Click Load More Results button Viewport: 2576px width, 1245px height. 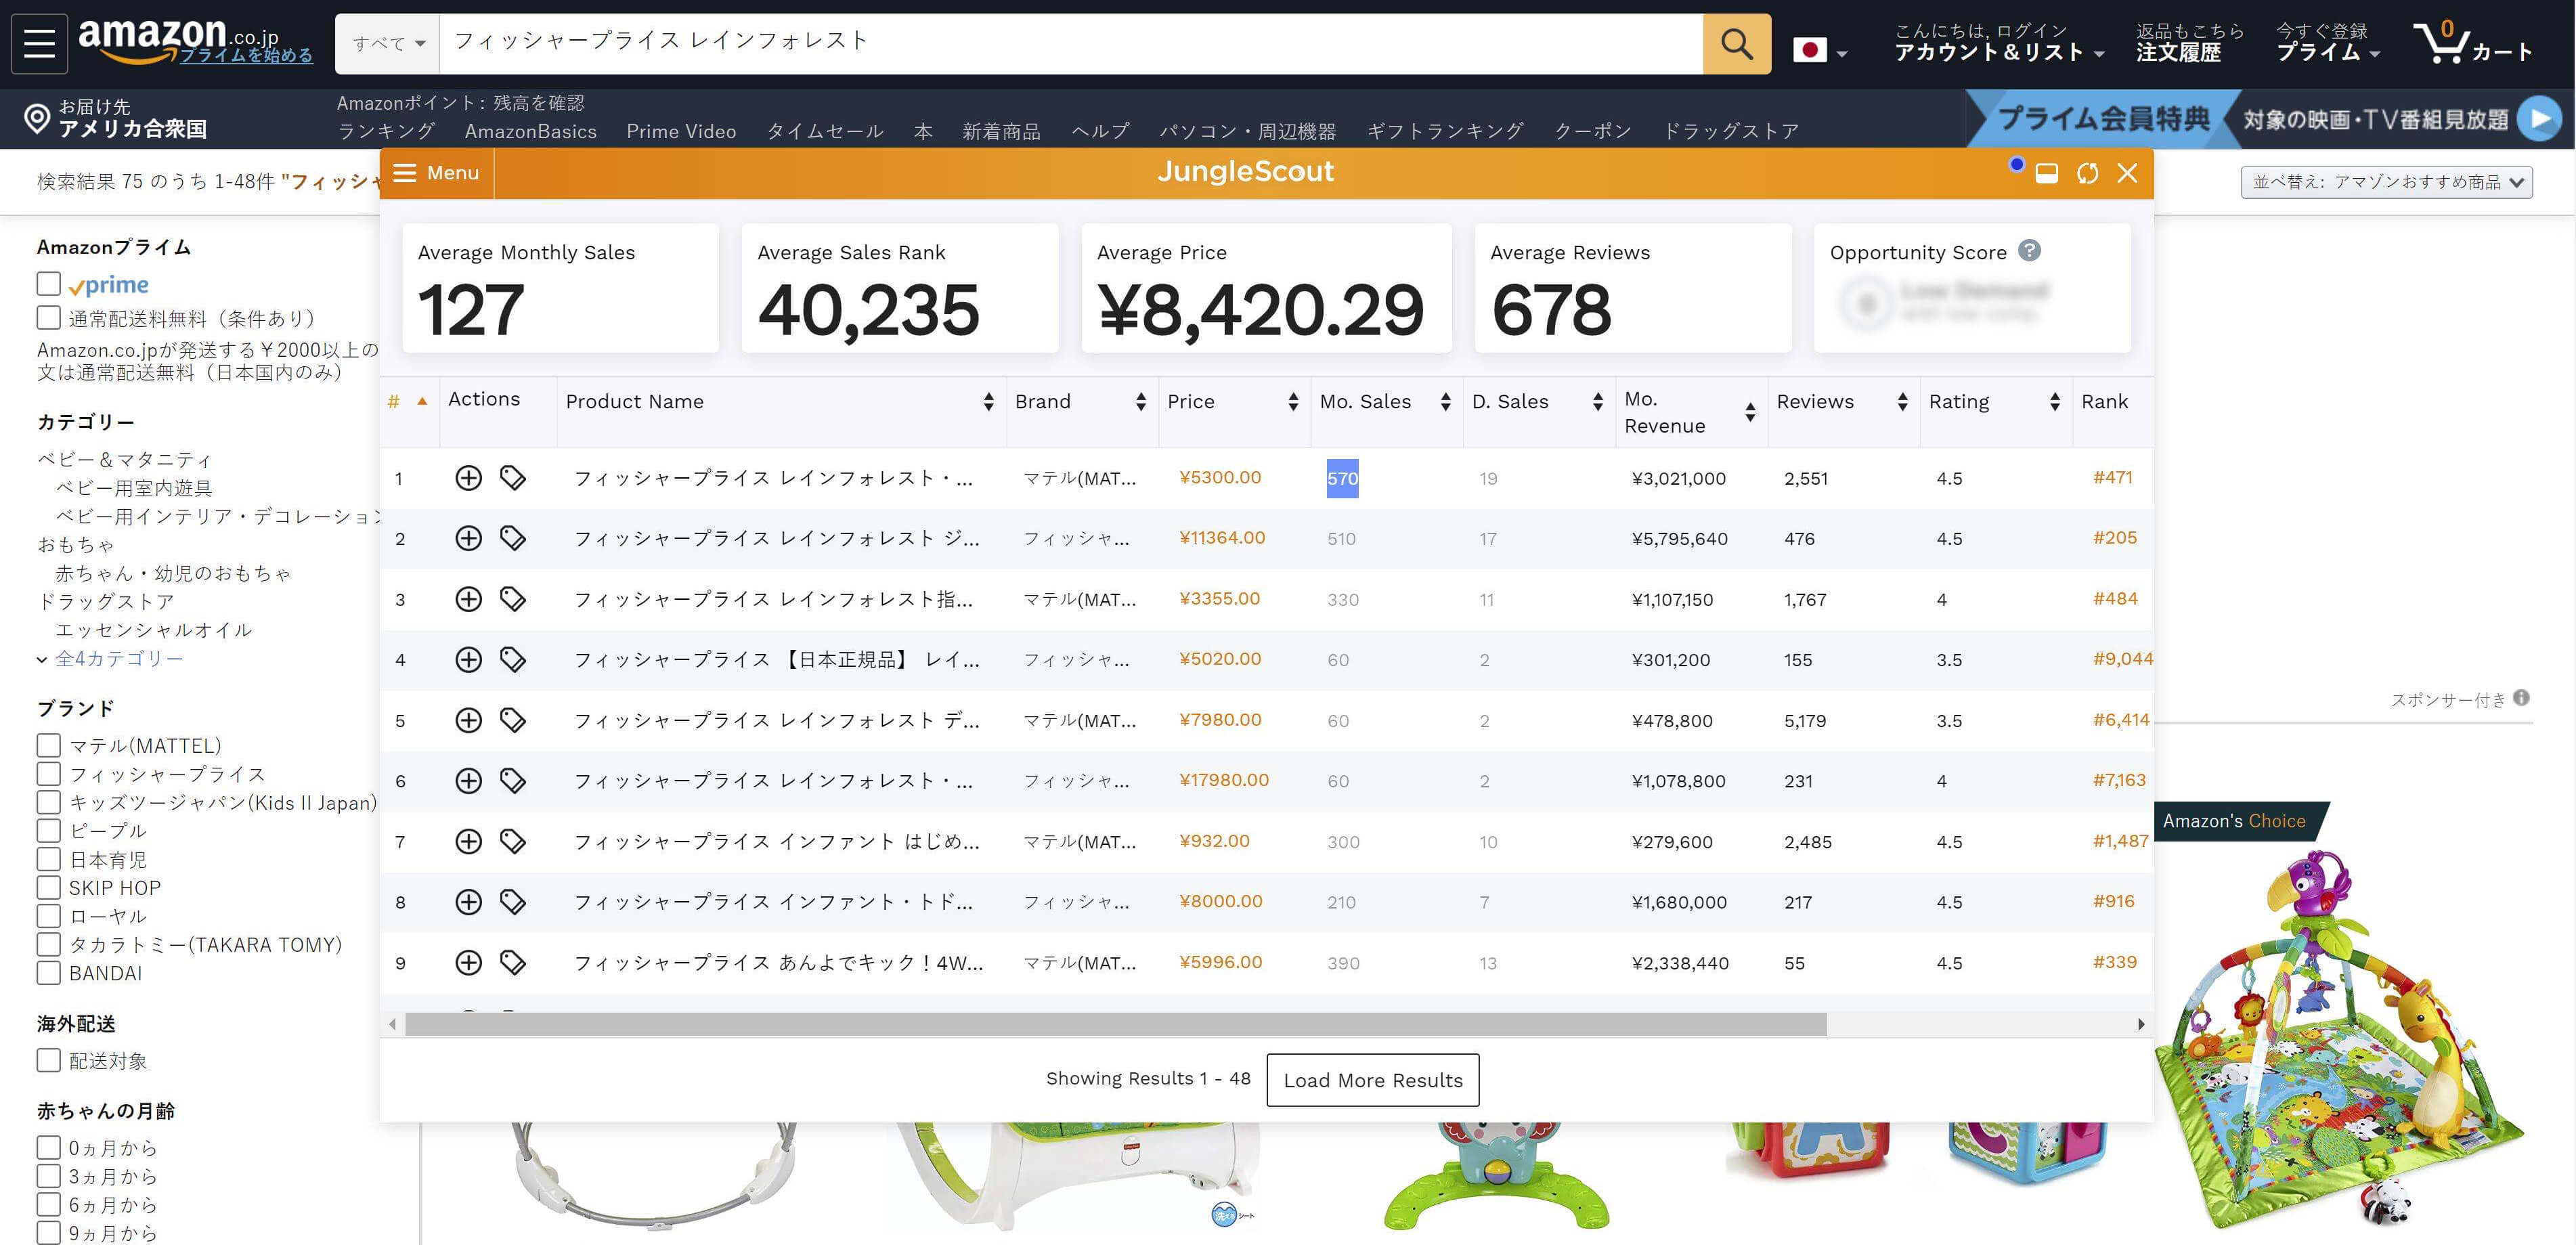pyautogui.click(x=1372, y=1080)
